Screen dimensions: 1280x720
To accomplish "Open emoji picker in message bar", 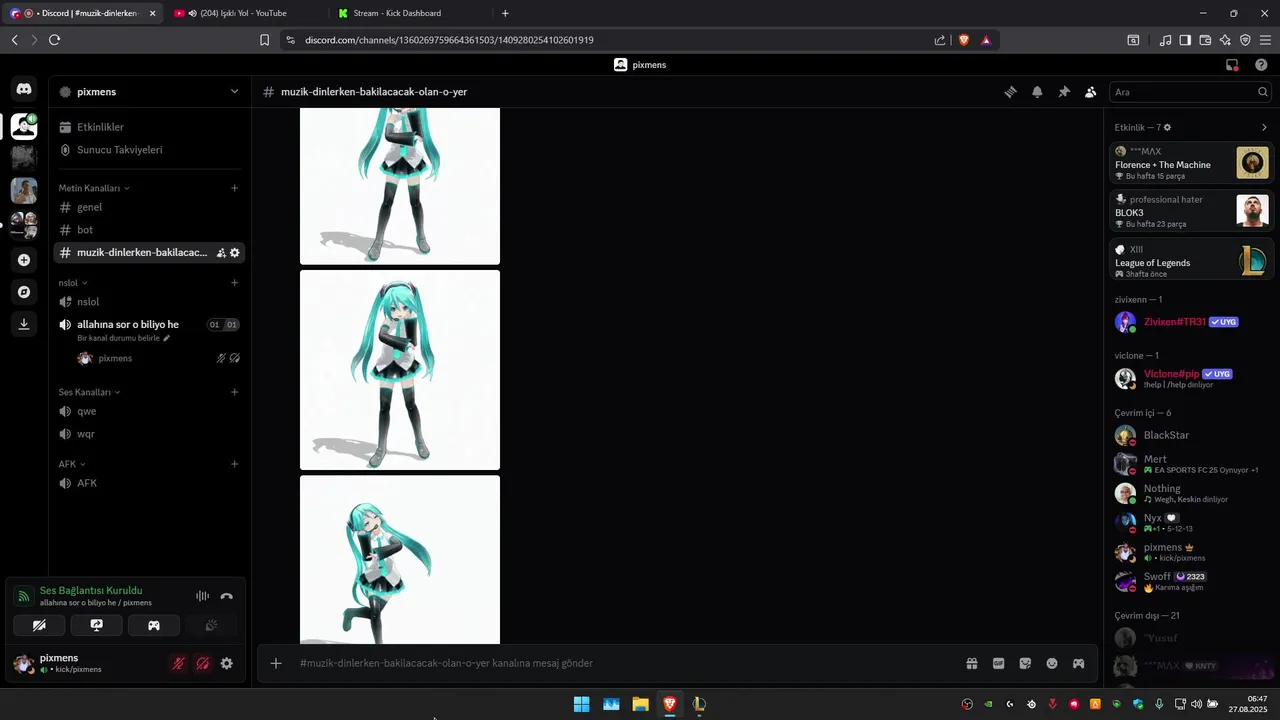I will [x=1052, y=663].
